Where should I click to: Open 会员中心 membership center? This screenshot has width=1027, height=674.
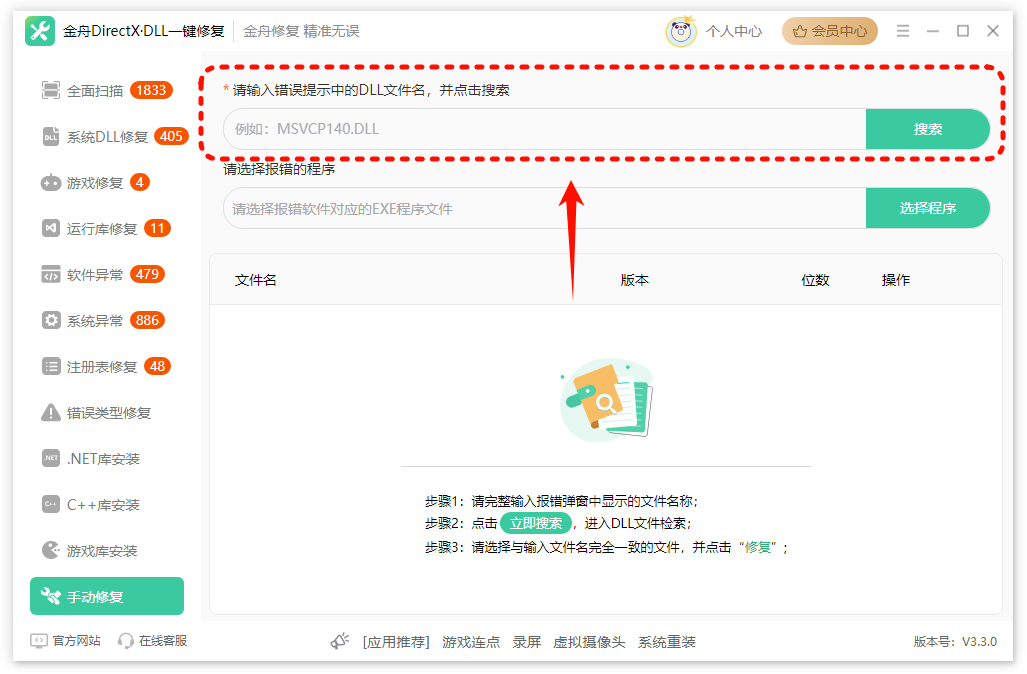(x=830, y=31)
